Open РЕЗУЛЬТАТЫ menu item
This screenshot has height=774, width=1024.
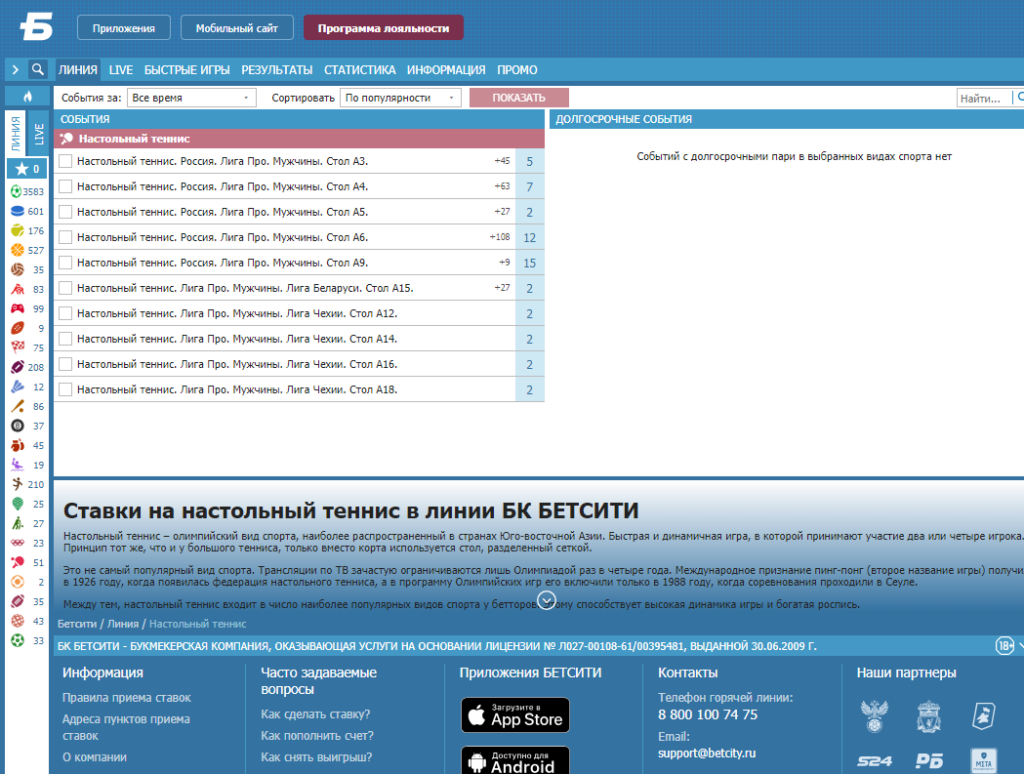click(x=277, y=69)
